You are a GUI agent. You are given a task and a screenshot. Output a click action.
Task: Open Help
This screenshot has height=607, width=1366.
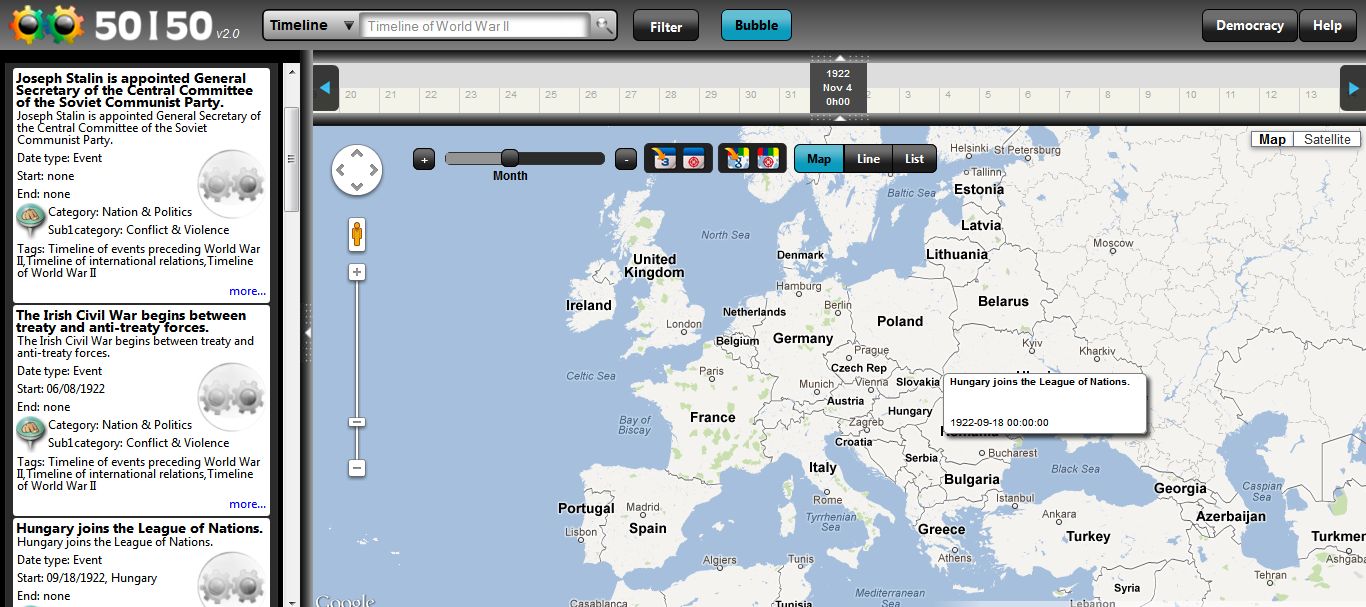point(1327,26)
